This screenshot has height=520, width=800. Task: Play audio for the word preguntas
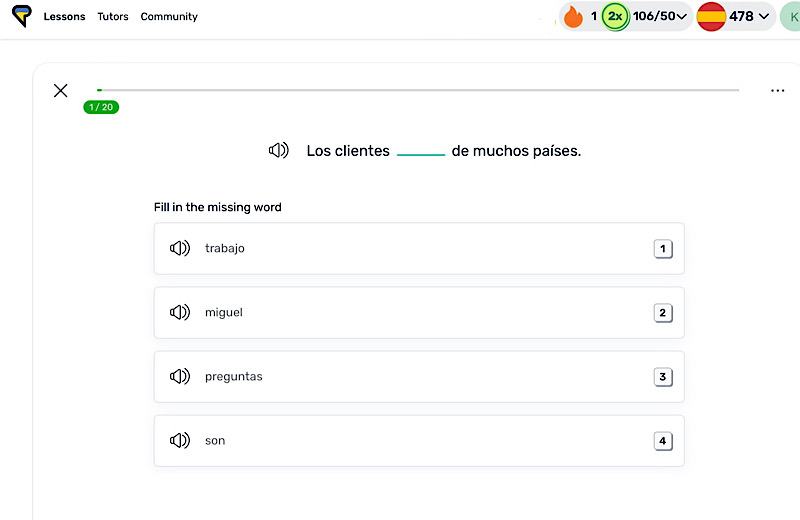pyautogui.click(x=180, y=376)
